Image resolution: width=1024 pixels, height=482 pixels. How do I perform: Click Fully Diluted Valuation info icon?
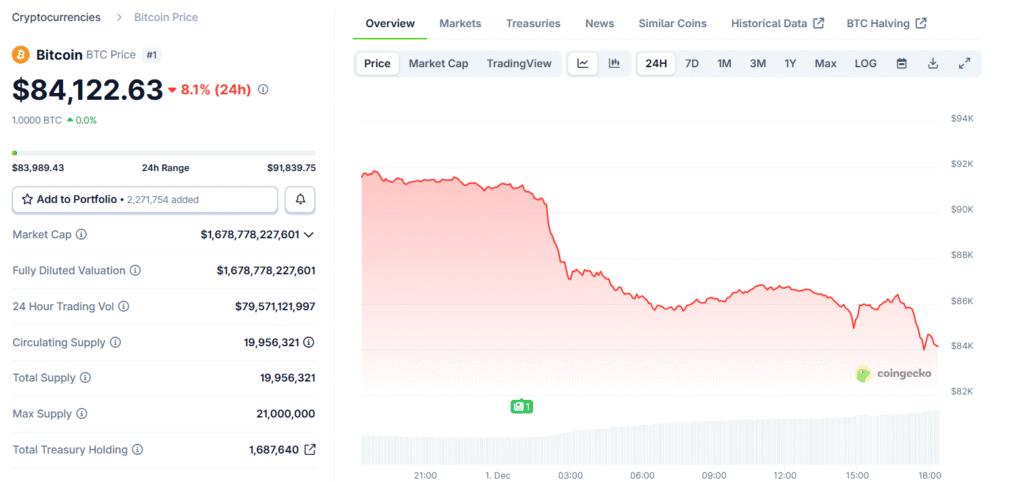tap(135, 270)
